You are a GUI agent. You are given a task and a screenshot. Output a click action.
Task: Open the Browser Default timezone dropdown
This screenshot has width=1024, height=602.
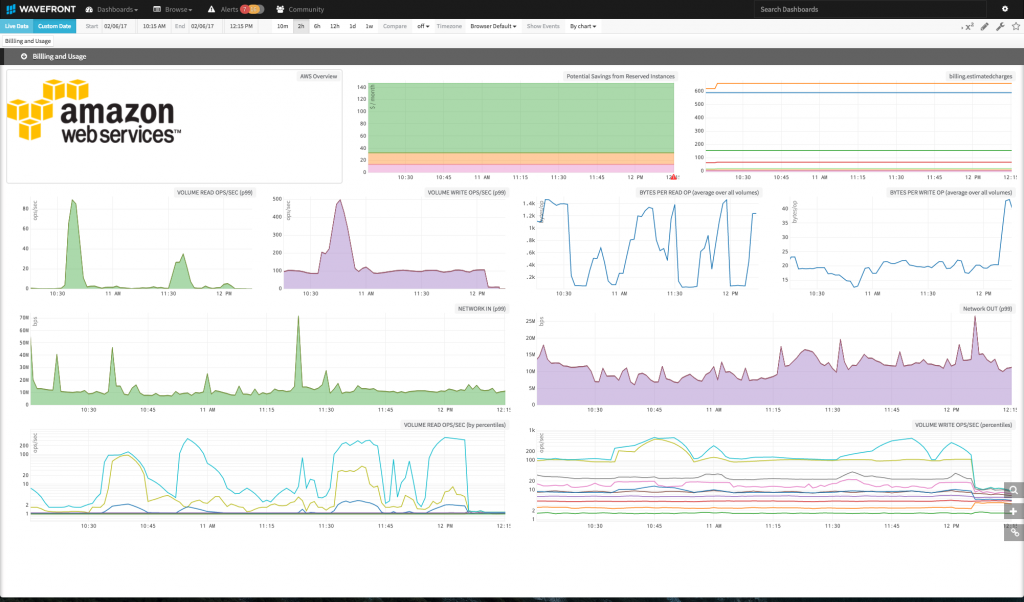tap(493, 26)
